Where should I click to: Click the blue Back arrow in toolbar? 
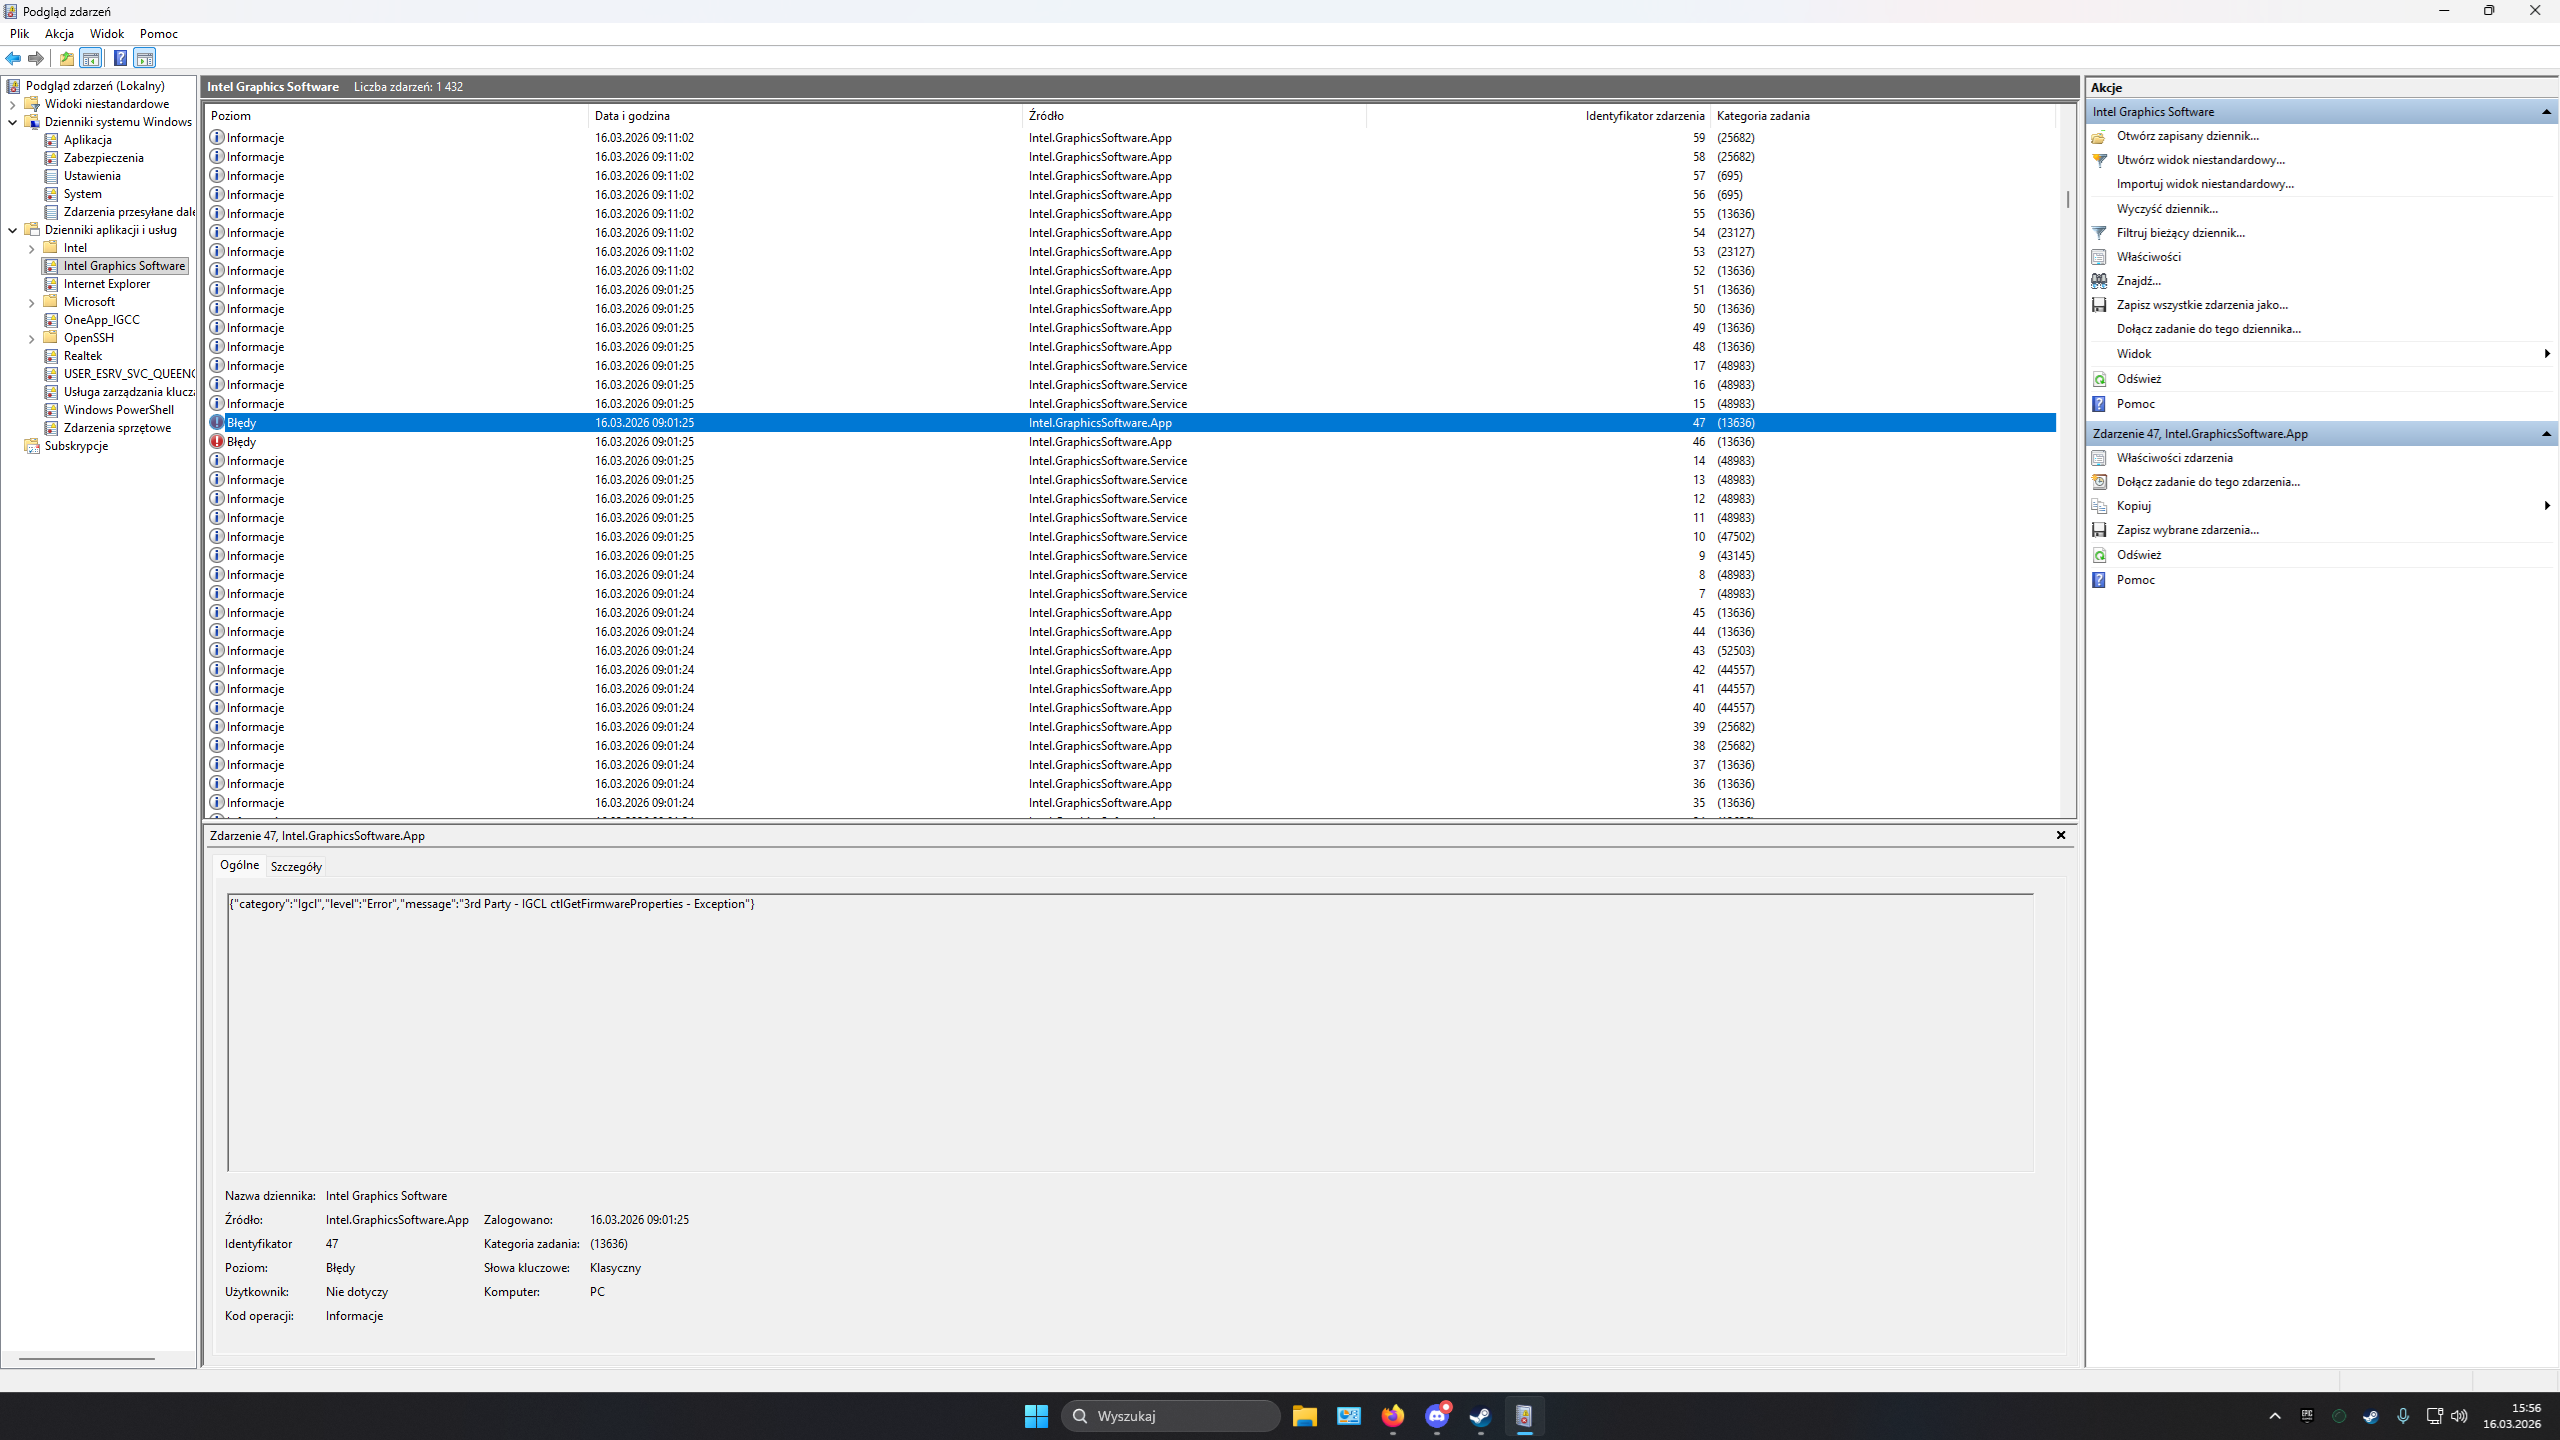pyautogui.click(x=13, y=58)
